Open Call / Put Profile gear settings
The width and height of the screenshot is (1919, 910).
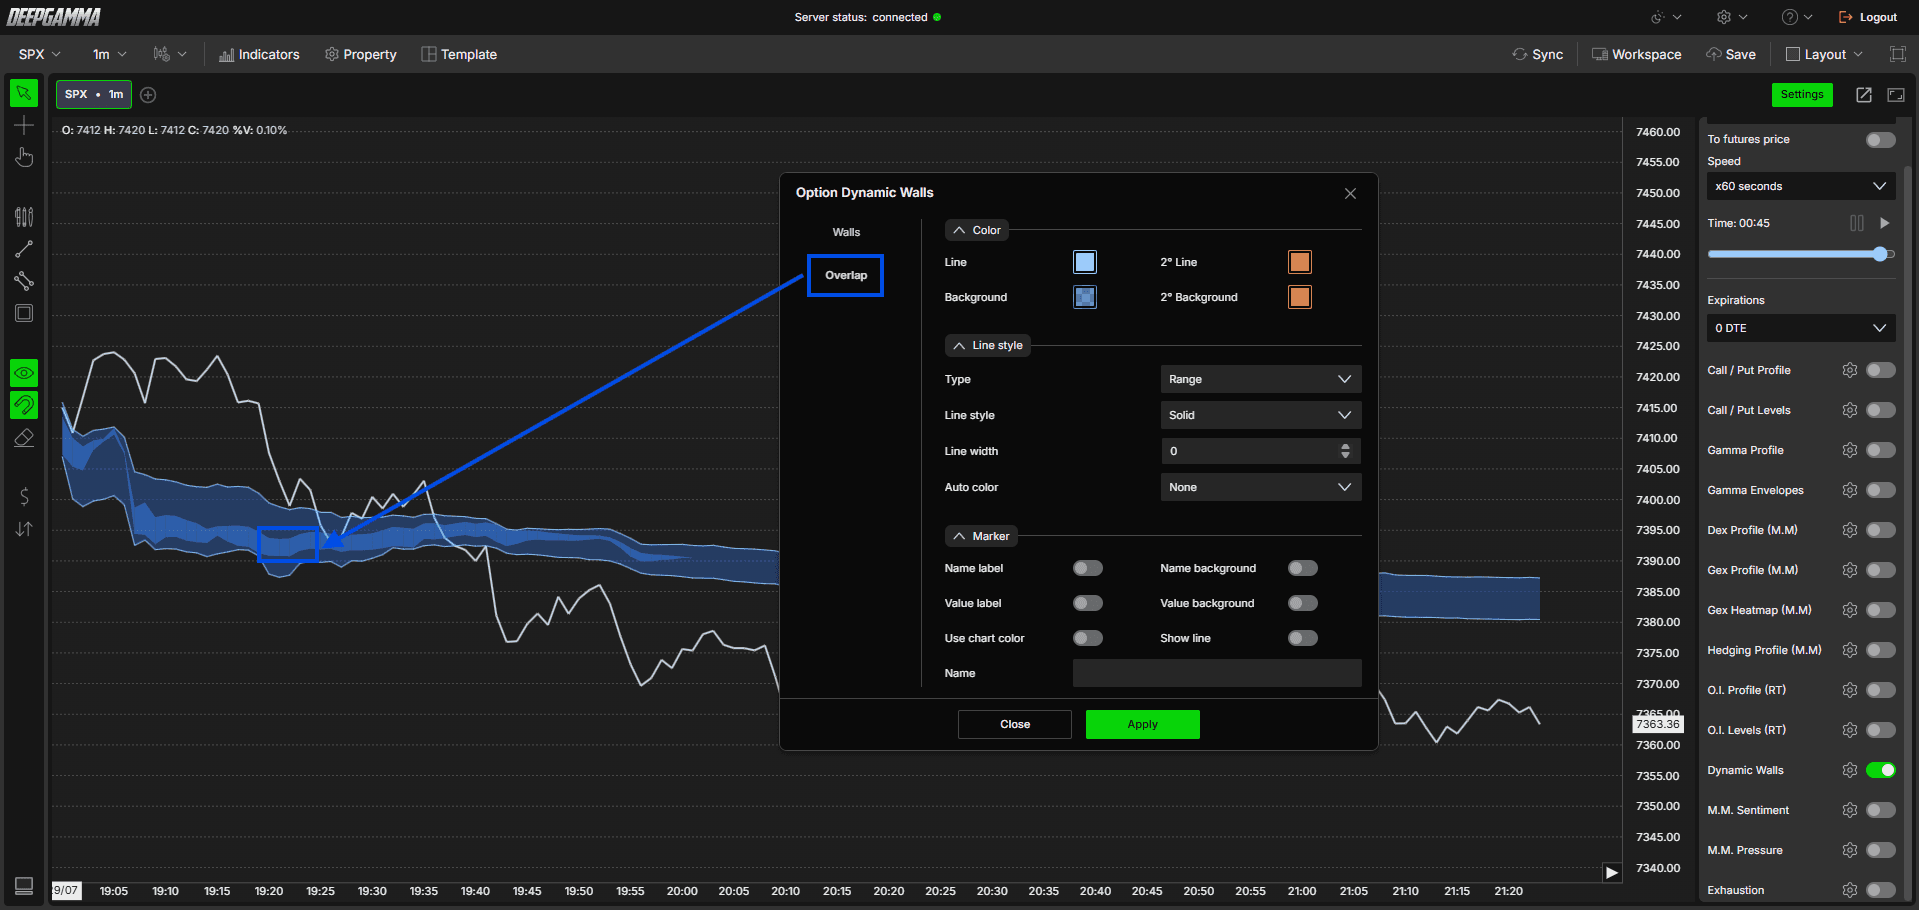click(1849, 370)
